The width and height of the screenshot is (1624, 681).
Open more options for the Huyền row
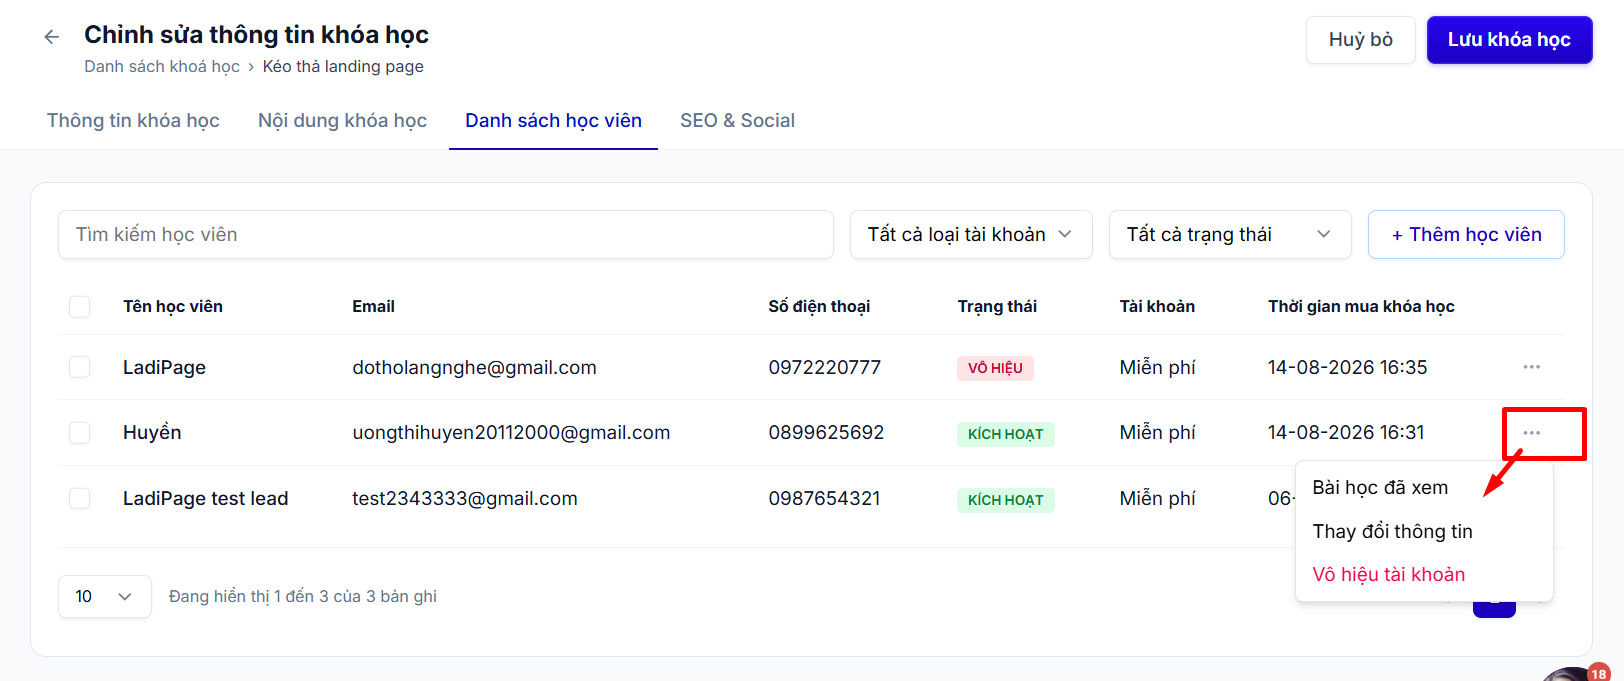1531,433
